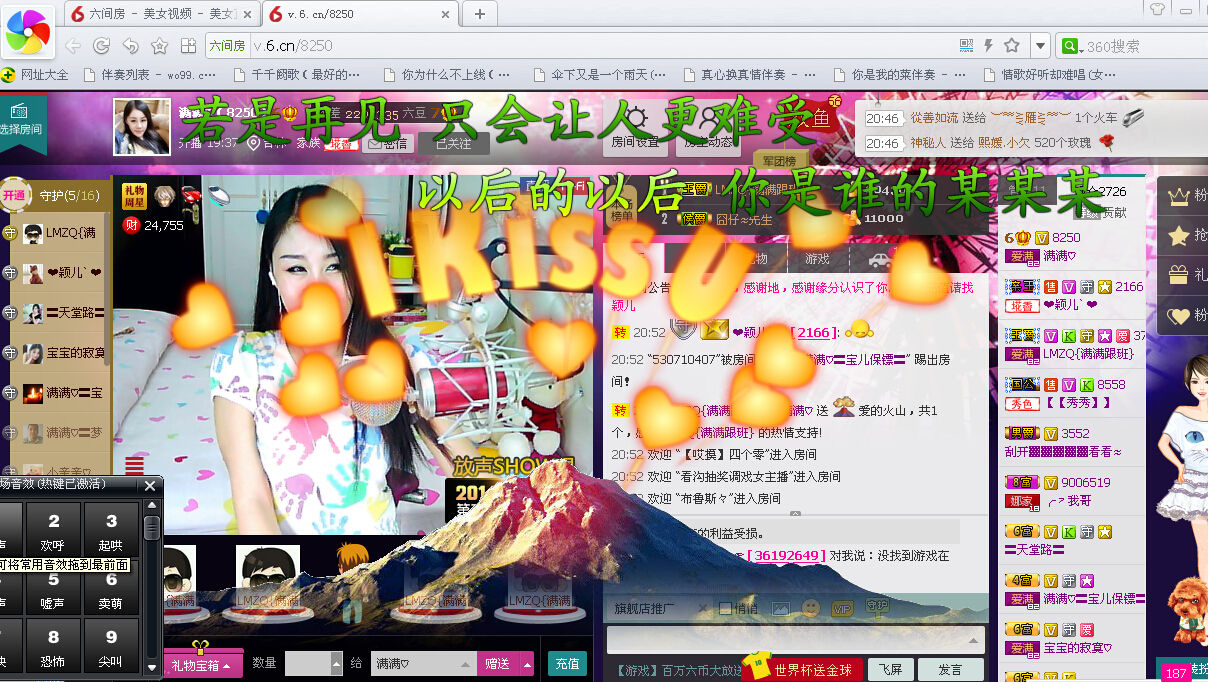The image size is (1208, 682).
Task: Click sound effect 8 恐怖
Action: tap(53, 647)
